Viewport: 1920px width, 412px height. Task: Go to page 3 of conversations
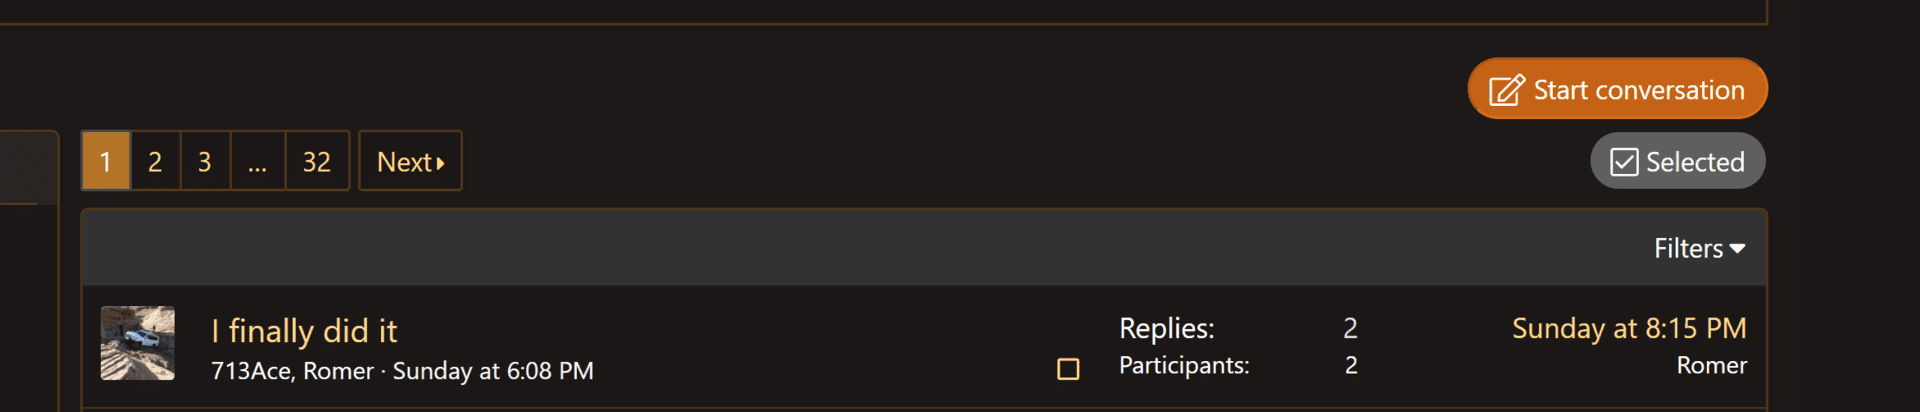[x=205, y=161]
